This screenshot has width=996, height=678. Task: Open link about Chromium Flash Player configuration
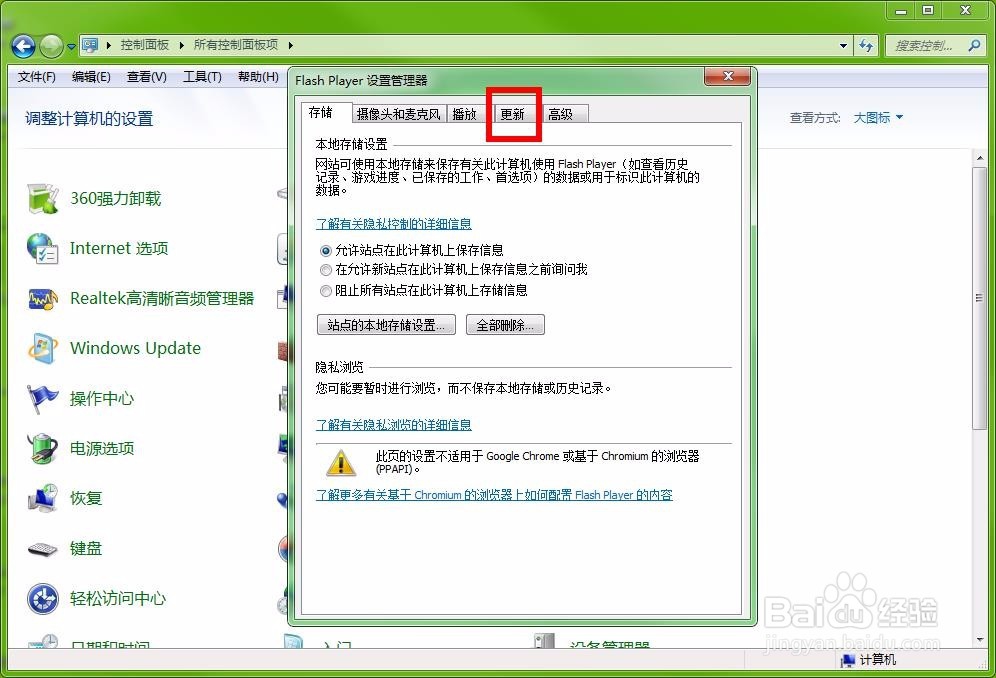pyautogui.click(x=494, y=494)
